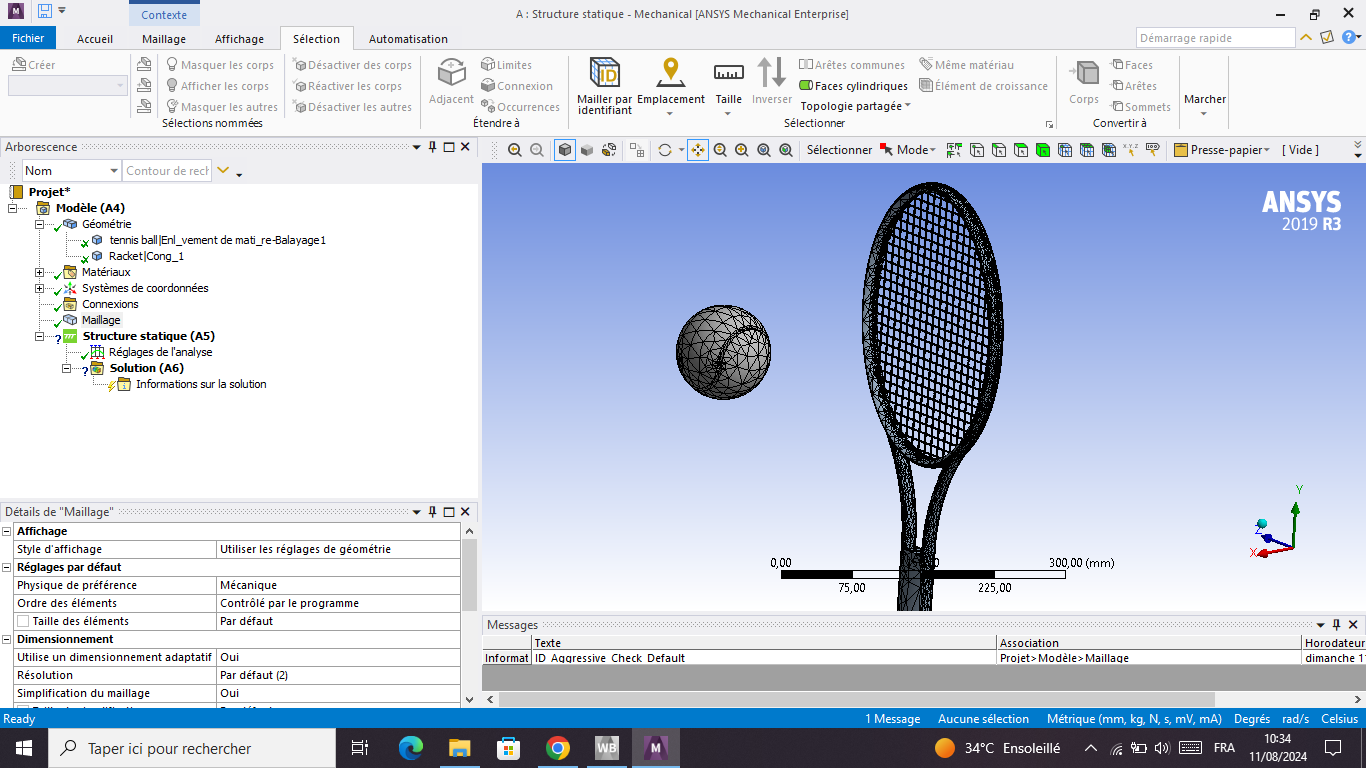Image resolution: width=1366 pixels, height=768 pixels.
Task: Click the shaded exterior with edges cube icon
Action: pos(565,150)
